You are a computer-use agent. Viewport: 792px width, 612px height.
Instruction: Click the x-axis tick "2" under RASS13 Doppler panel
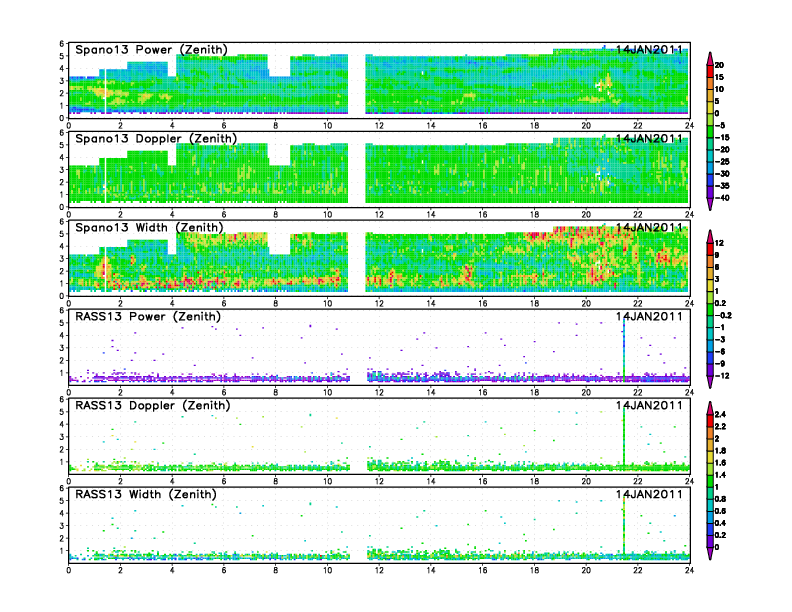click(x=120, y=481)
